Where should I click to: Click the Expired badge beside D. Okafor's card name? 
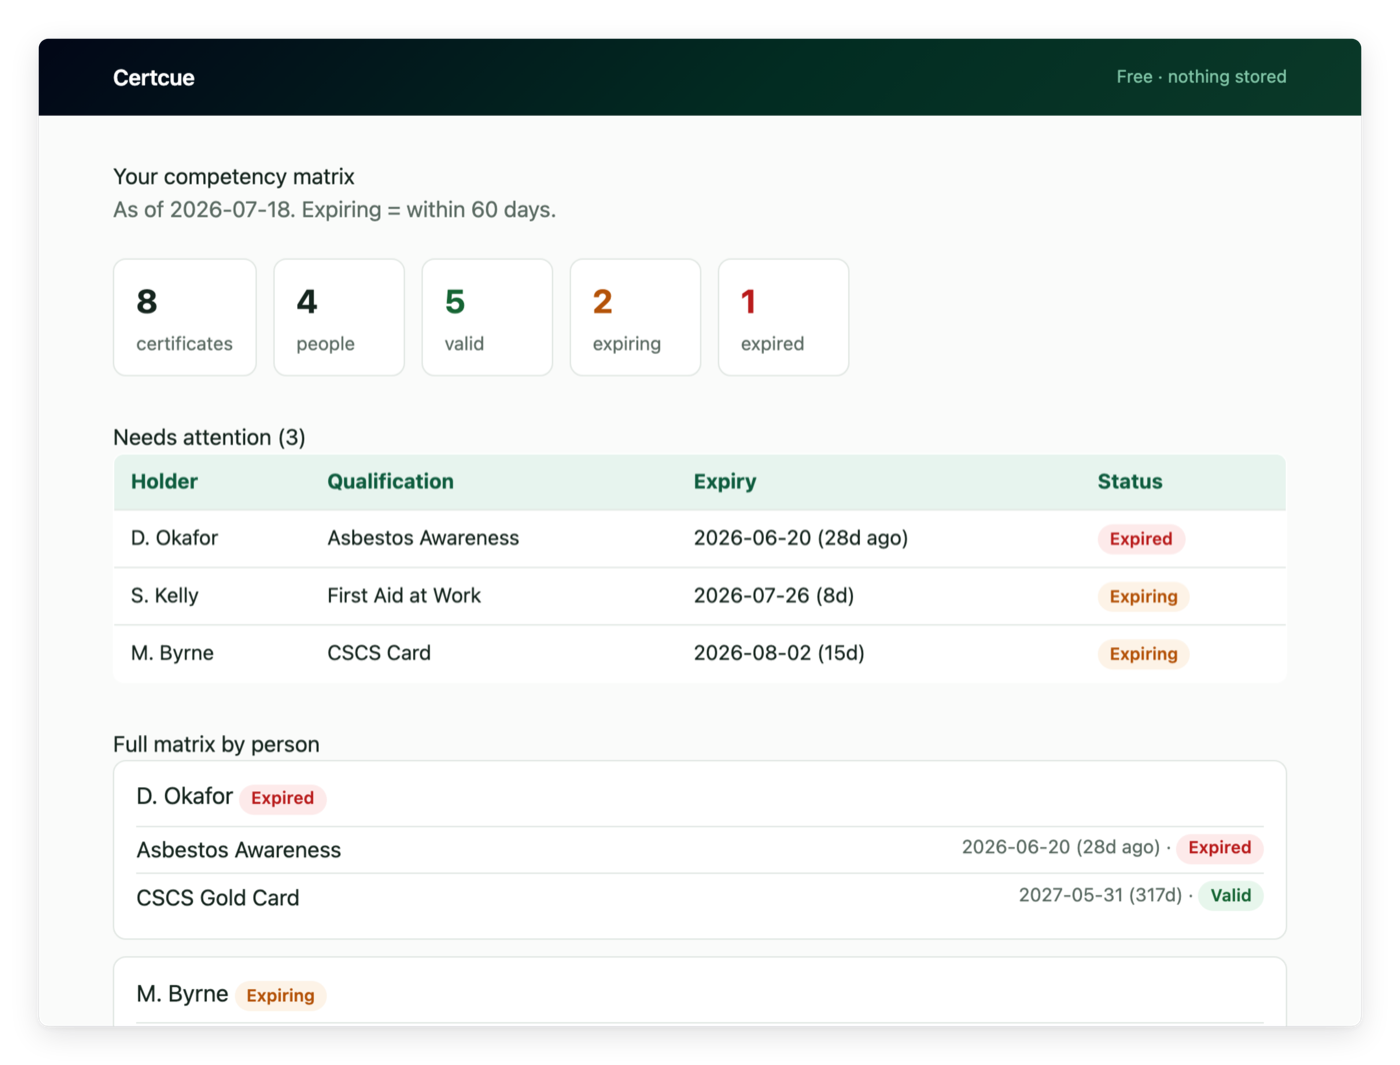pyautogui.click(x=282, y=798)
